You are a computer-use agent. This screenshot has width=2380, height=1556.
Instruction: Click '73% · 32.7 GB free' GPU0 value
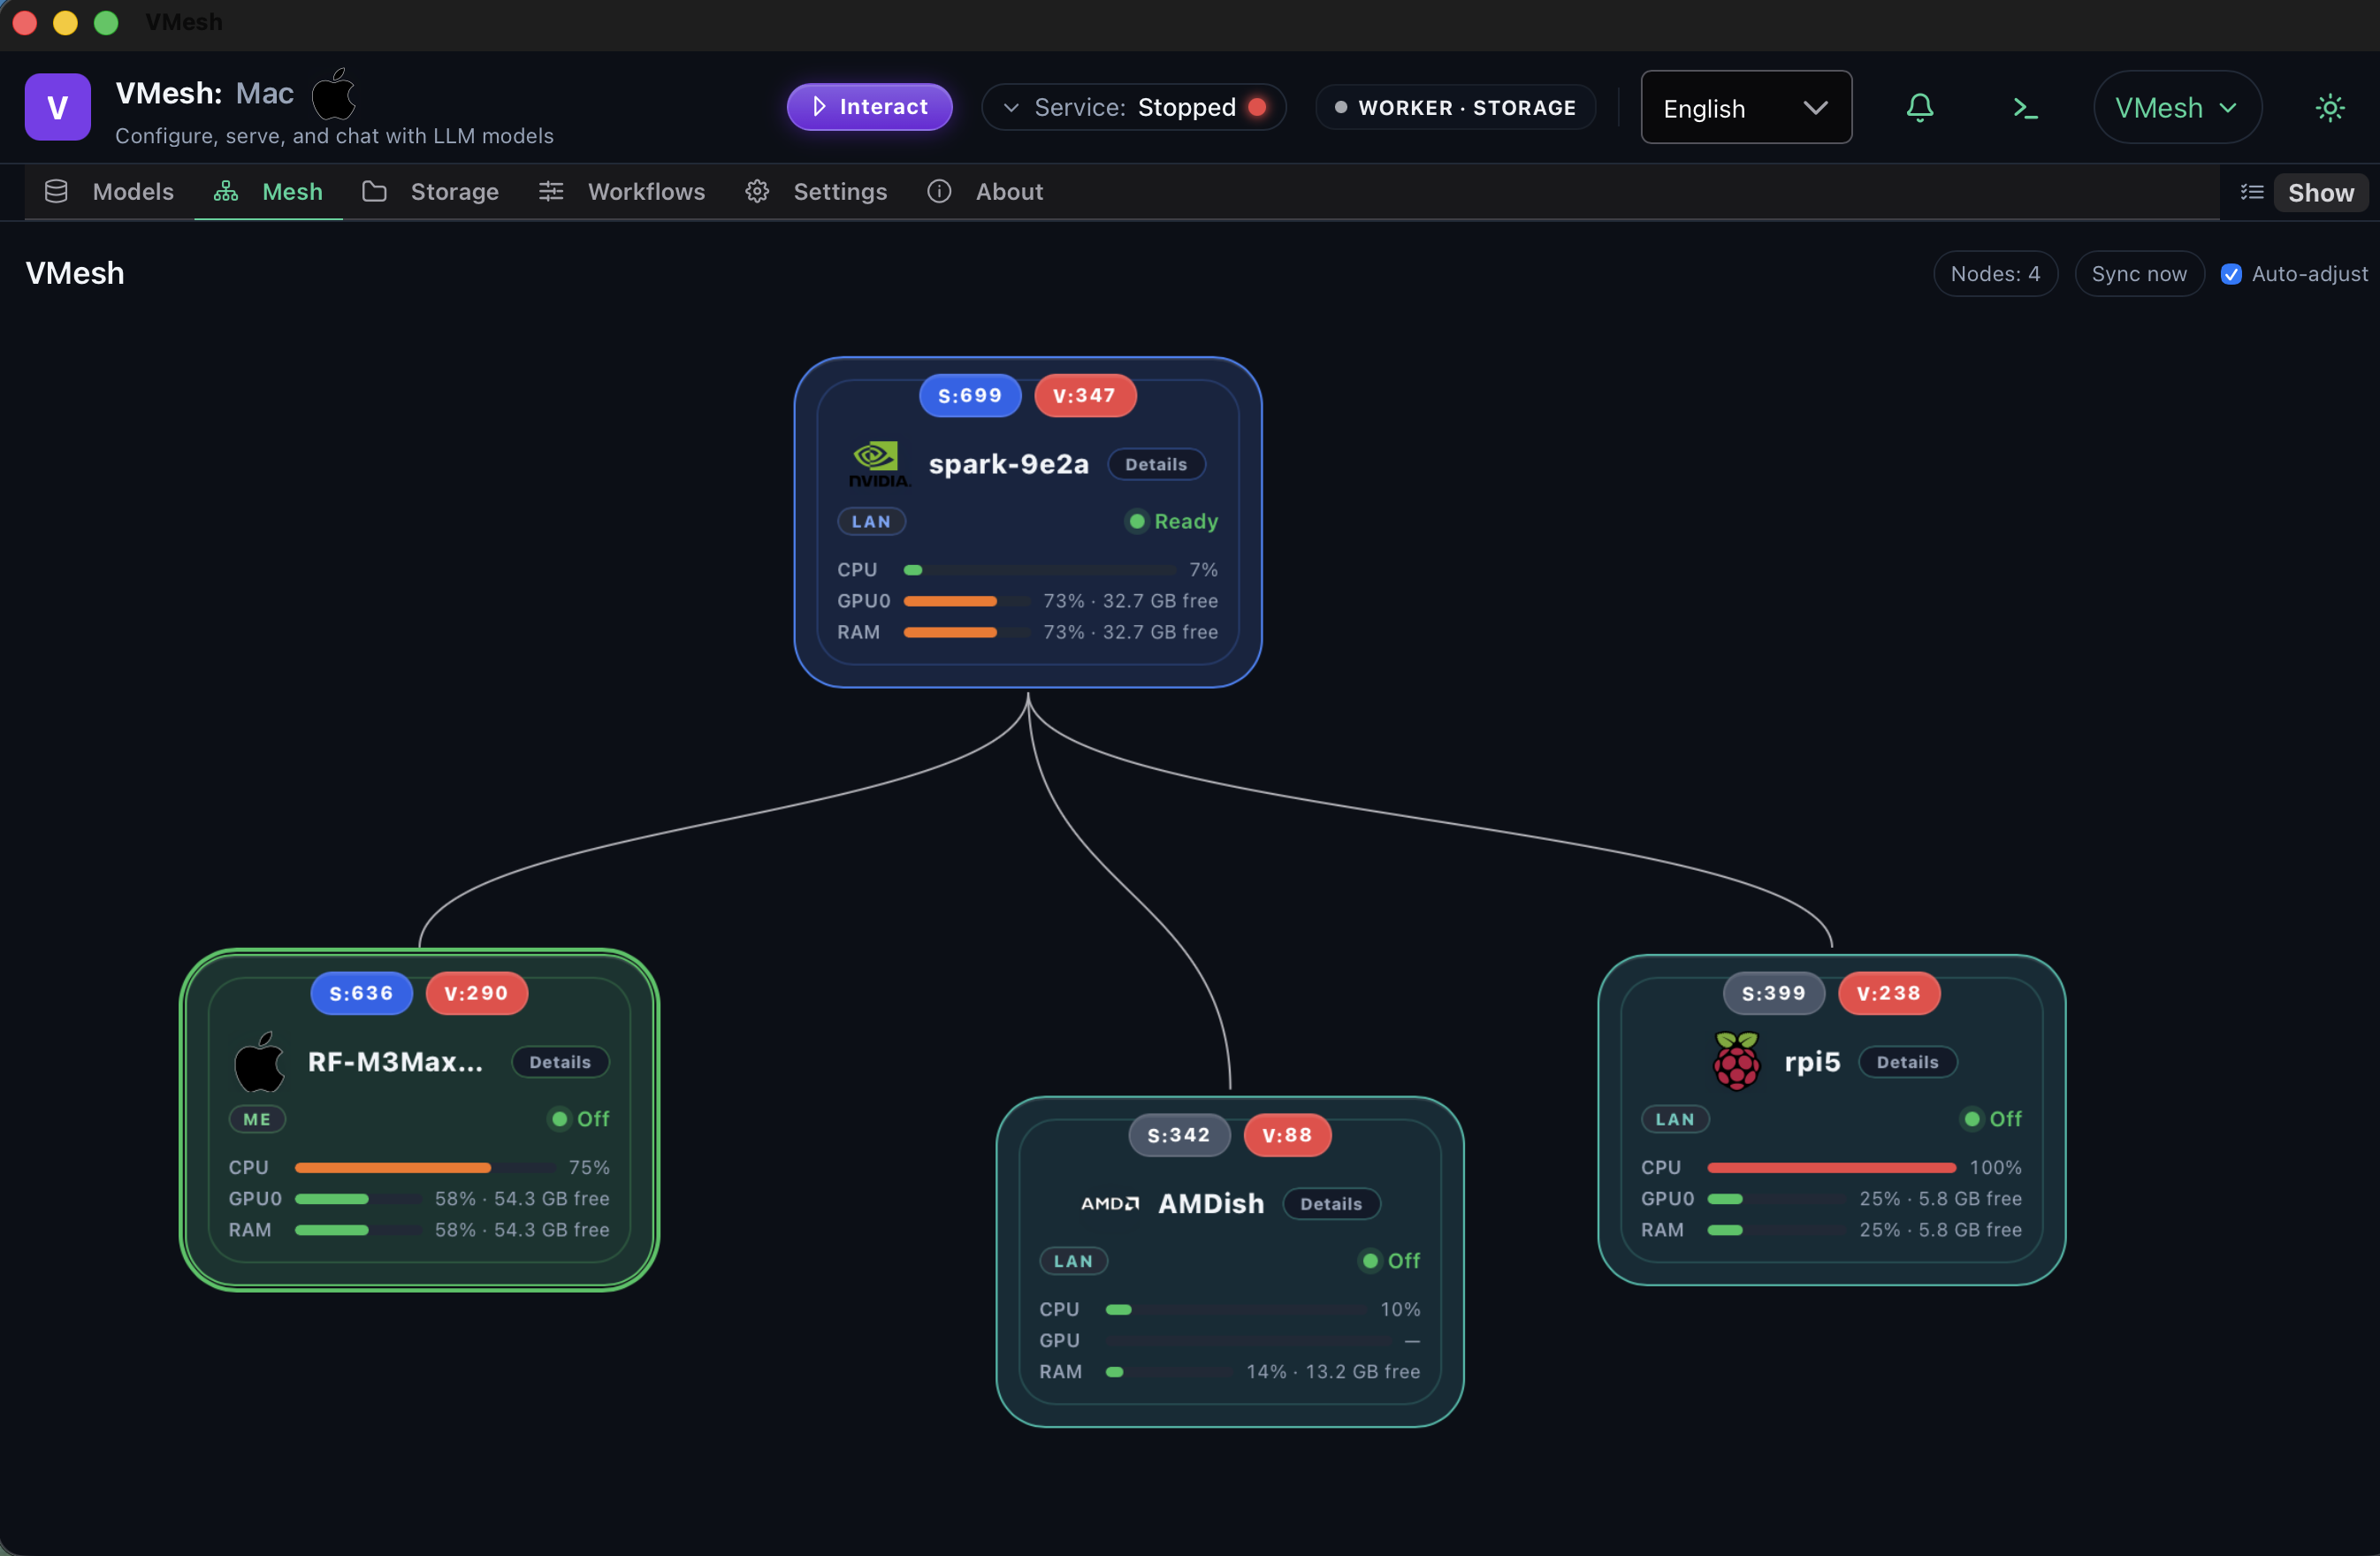(x=1130, y=602)
